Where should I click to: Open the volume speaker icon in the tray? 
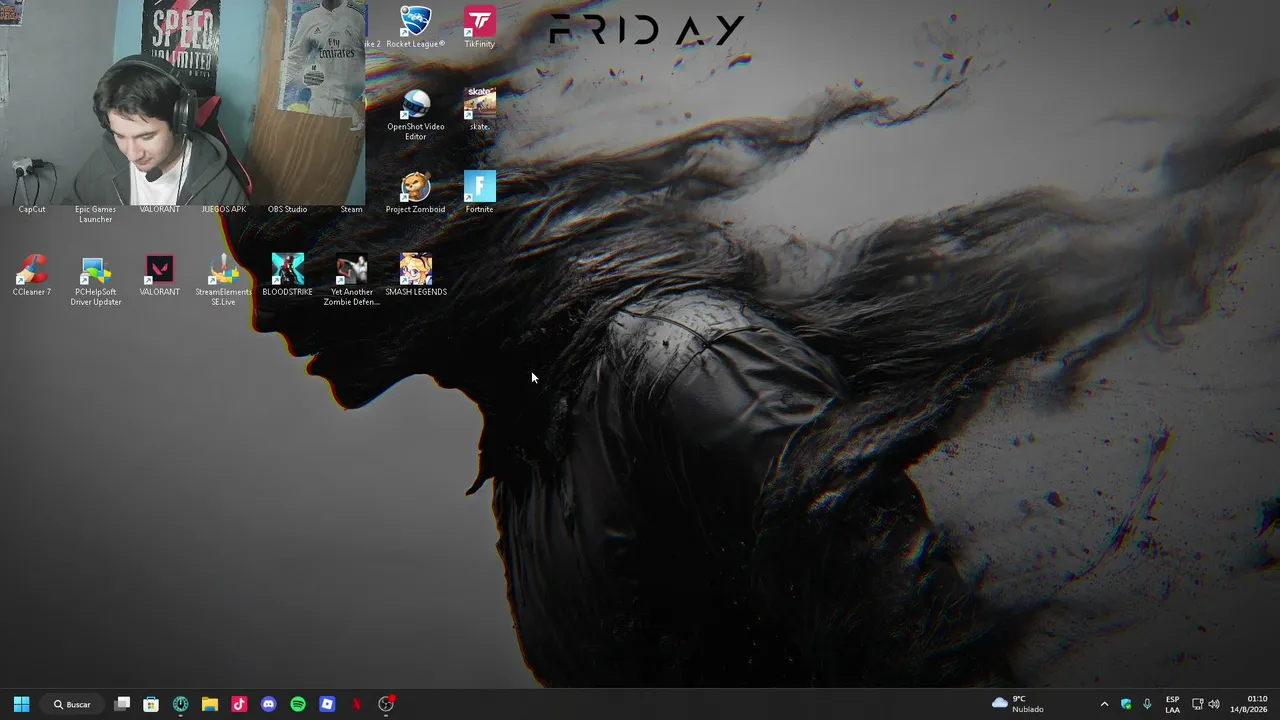[x=1214, y=704]
